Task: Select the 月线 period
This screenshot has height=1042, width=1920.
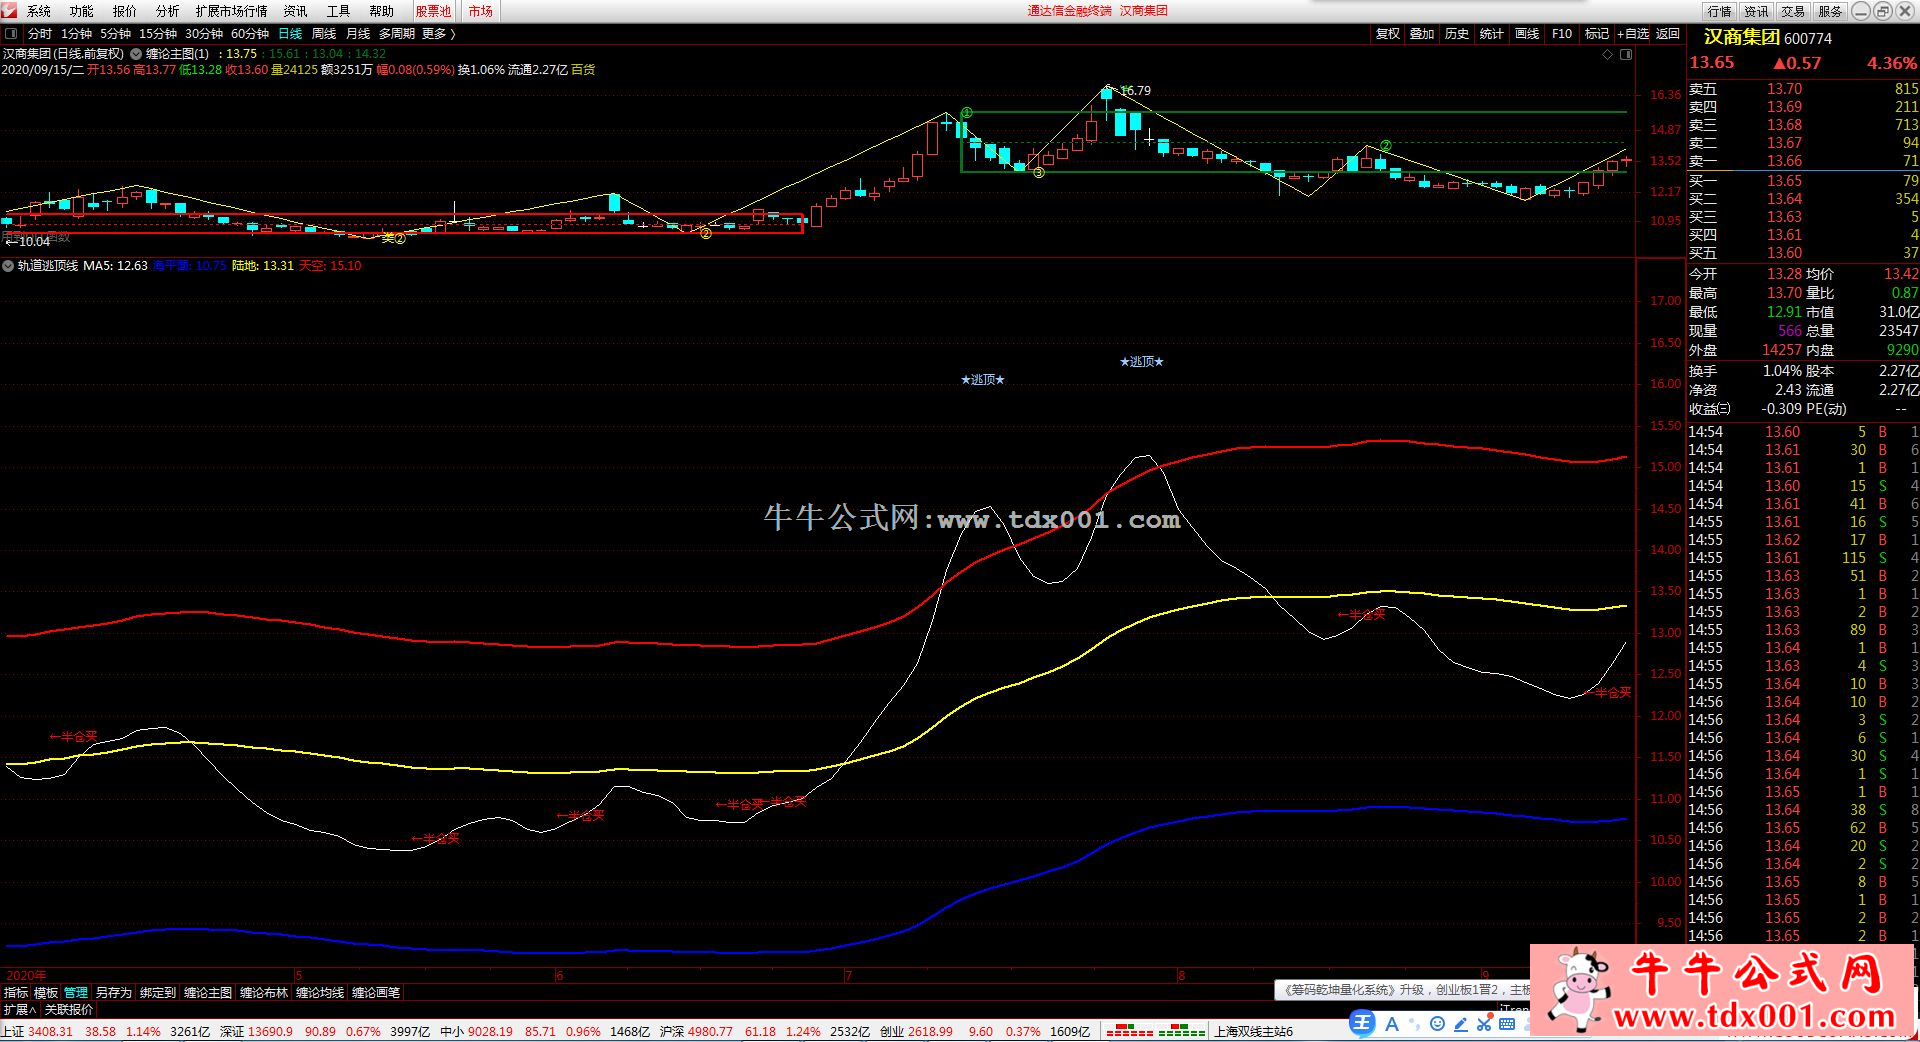Action: point(358,34)
